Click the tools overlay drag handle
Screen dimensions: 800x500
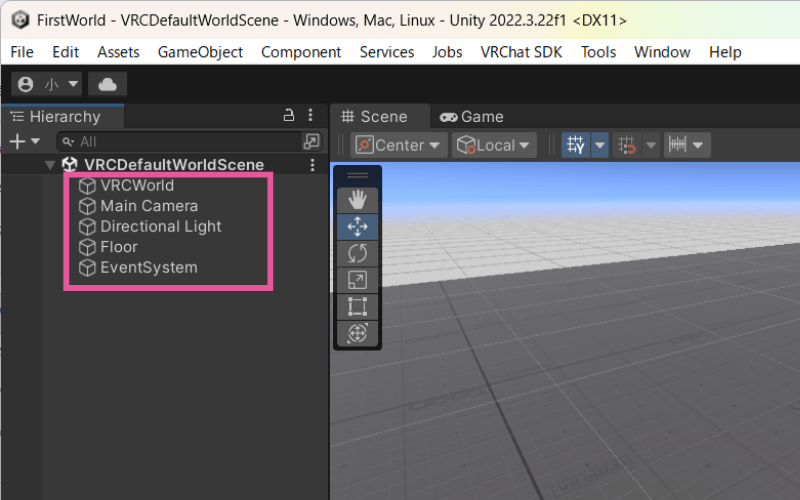357,176
